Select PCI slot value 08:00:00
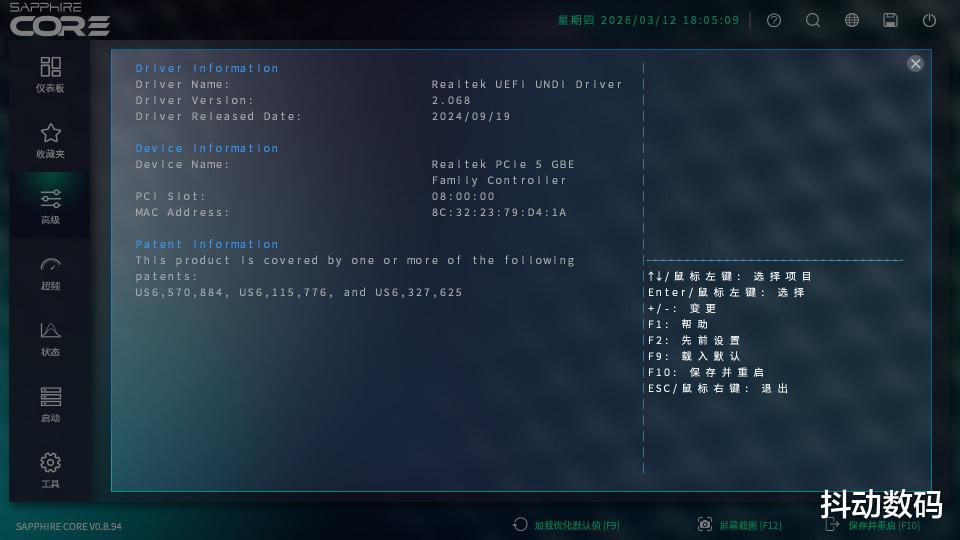960x540 pixels. click(463, 197)
